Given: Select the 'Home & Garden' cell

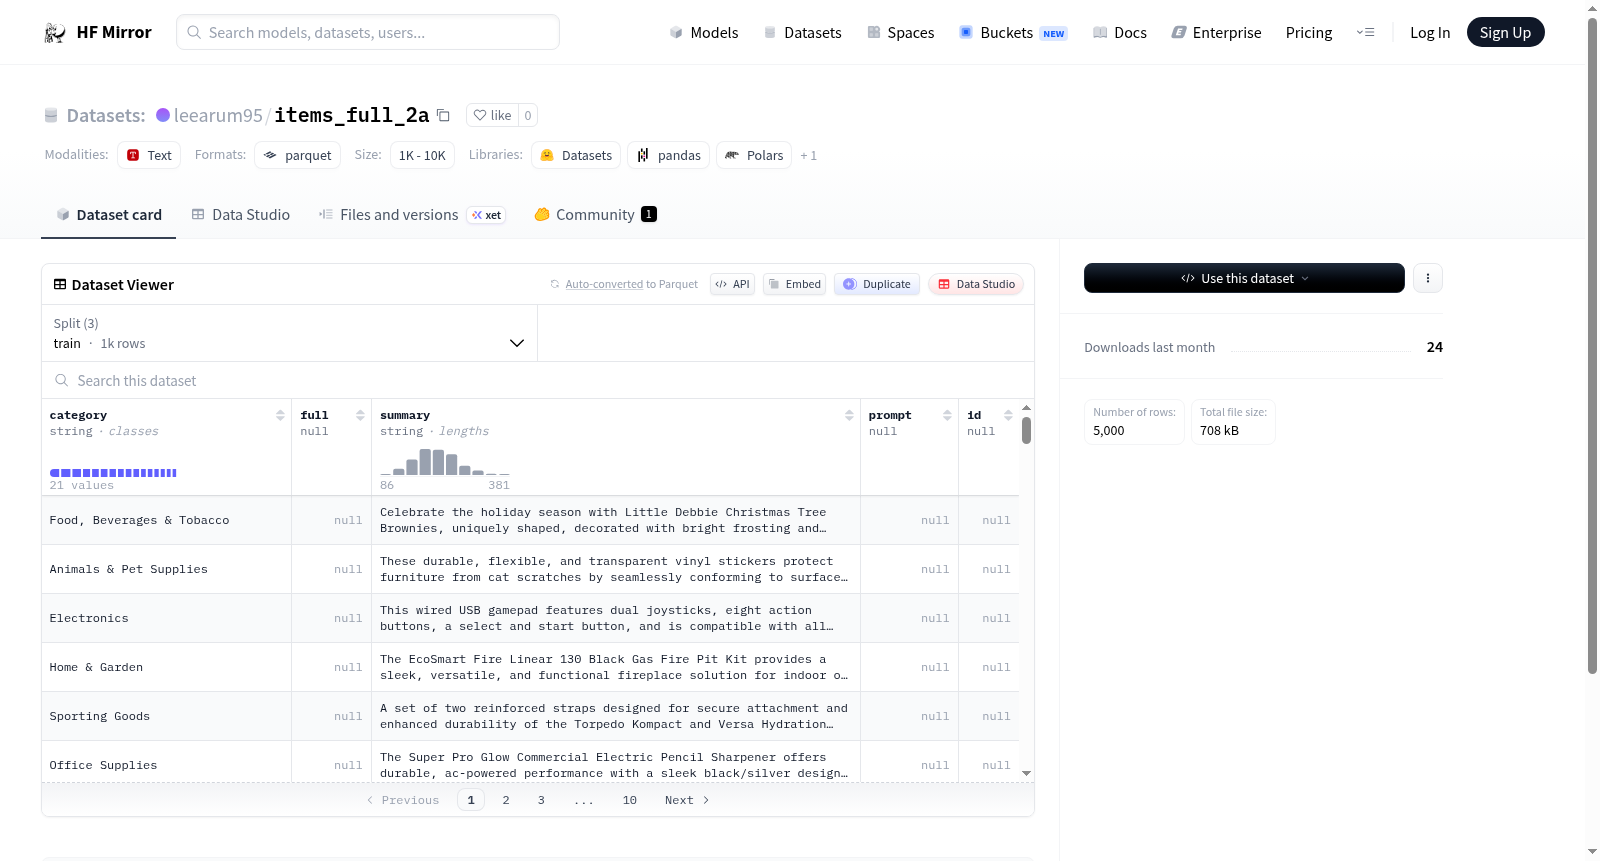Looking at the screenshot, I should (167, 667).
